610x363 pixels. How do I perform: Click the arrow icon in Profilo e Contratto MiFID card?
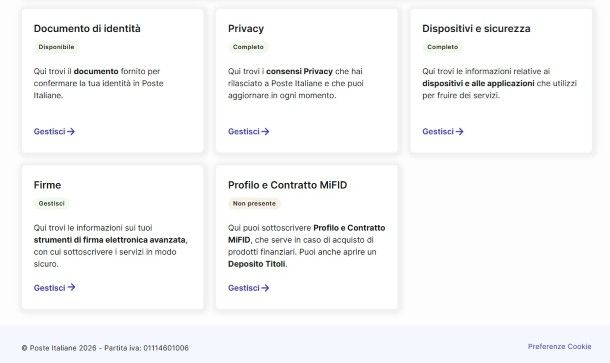click(265, 288)
